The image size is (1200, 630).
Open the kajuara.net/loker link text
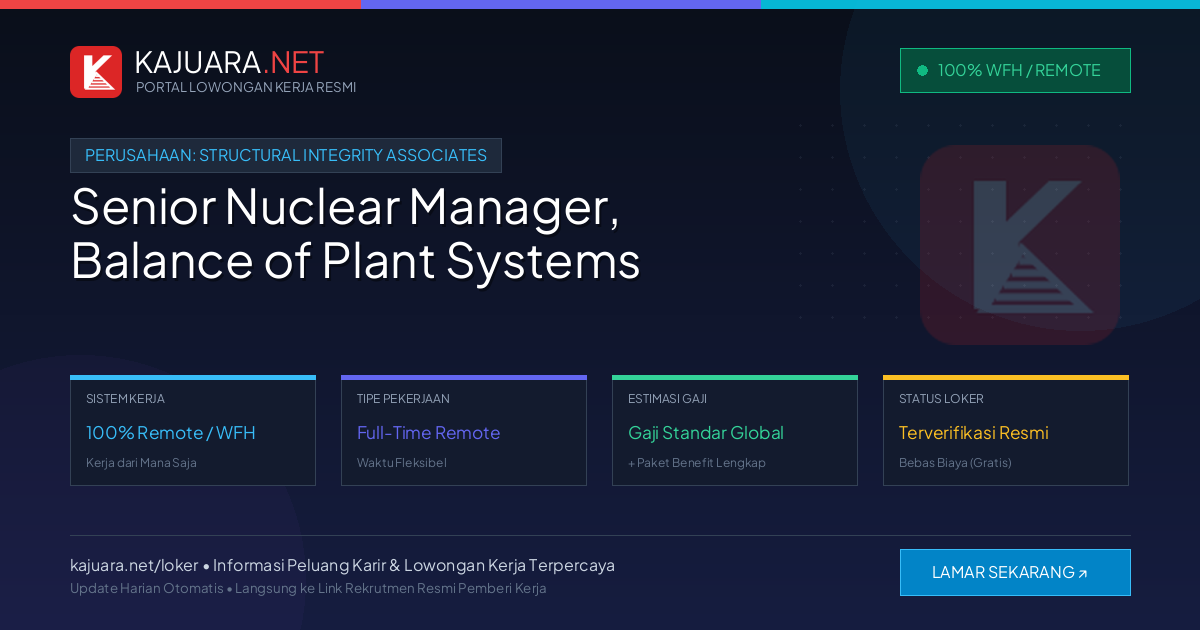[134, 565]
